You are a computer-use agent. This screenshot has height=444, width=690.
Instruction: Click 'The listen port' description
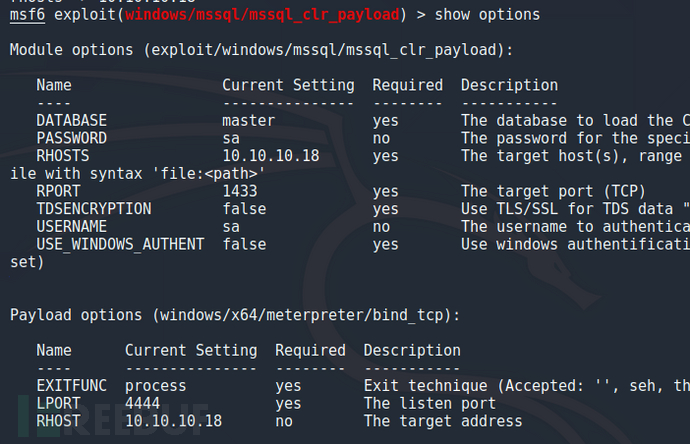429,404
